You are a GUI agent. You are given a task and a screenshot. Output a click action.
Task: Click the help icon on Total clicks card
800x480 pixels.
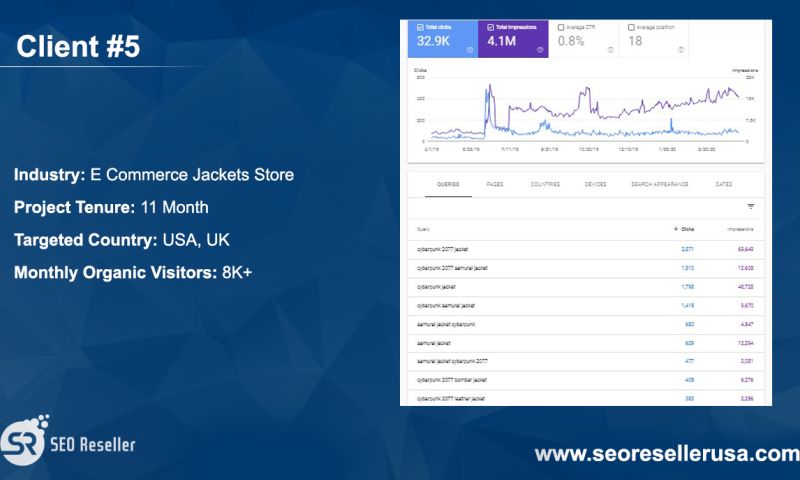pyautogui.click(x=470, y=49)
